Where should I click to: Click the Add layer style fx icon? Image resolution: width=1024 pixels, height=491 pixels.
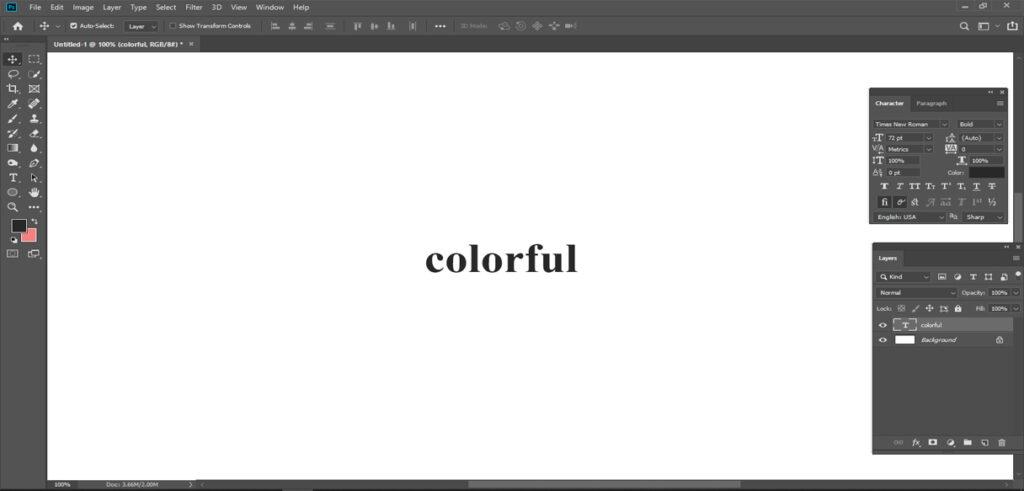click(x=916, y=443)
